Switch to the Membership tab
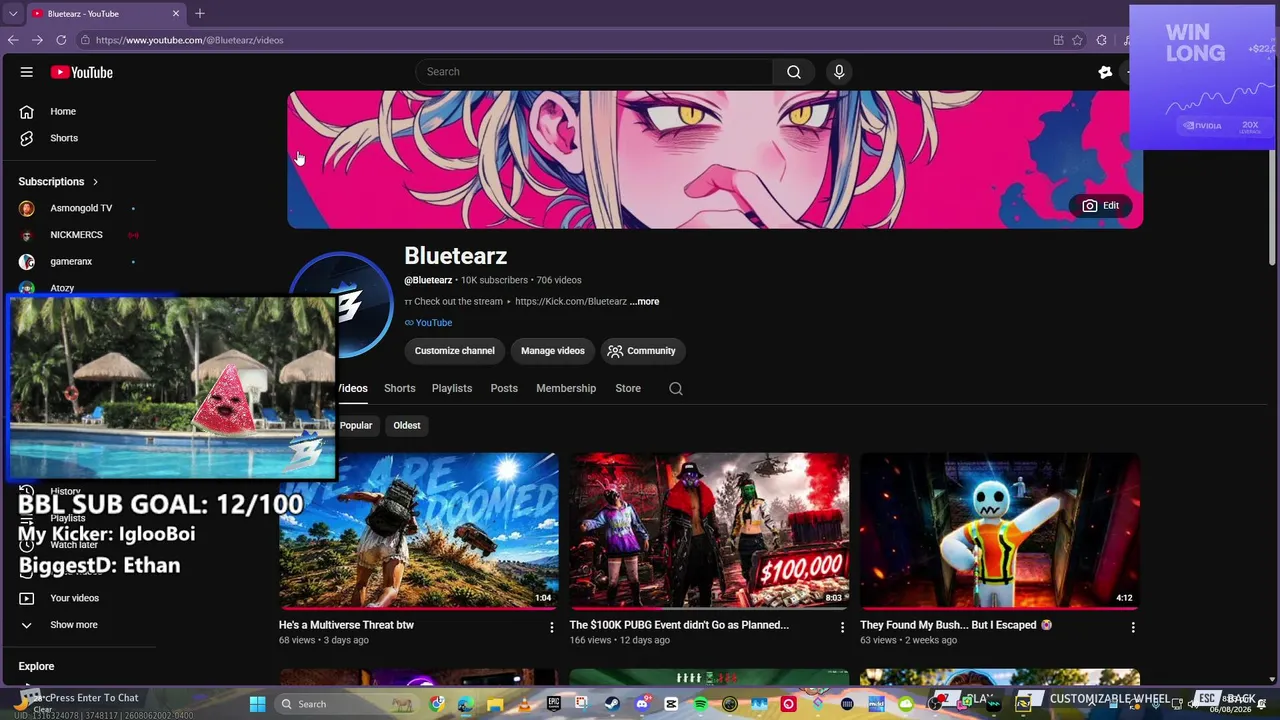1280x720 pixels. [566, 388]
